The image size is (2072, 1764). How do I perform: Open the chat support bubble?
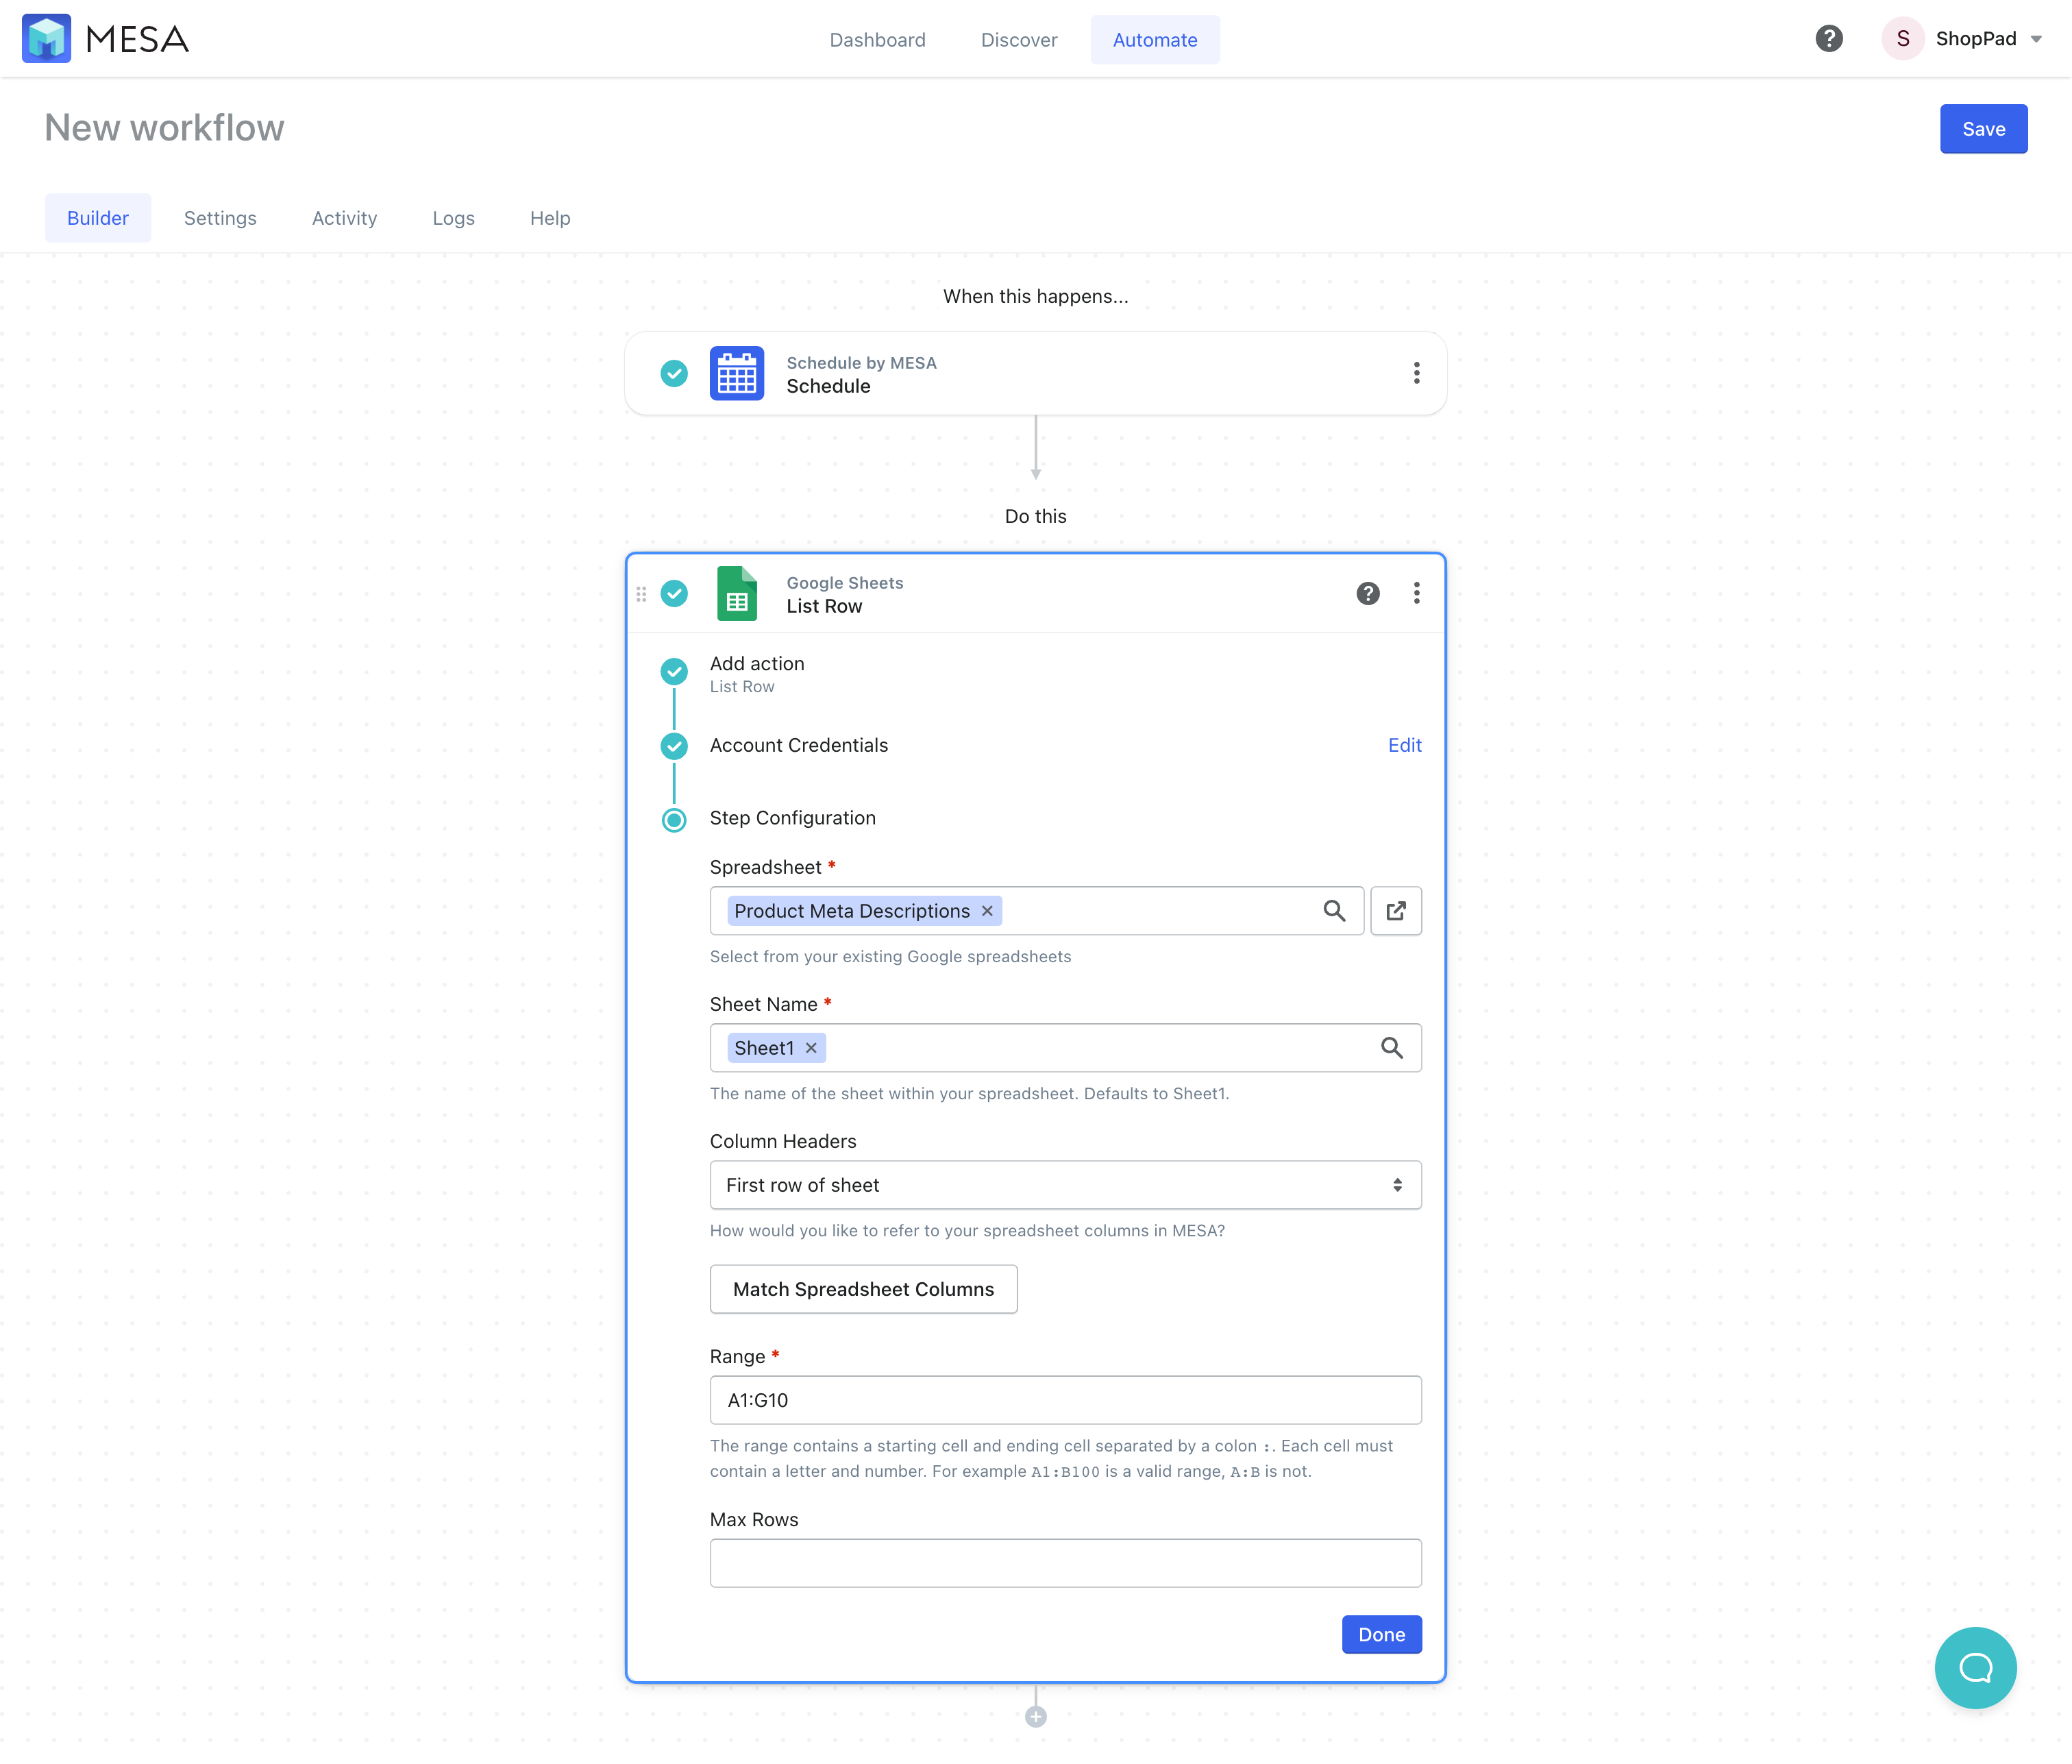(1975, 1668)
